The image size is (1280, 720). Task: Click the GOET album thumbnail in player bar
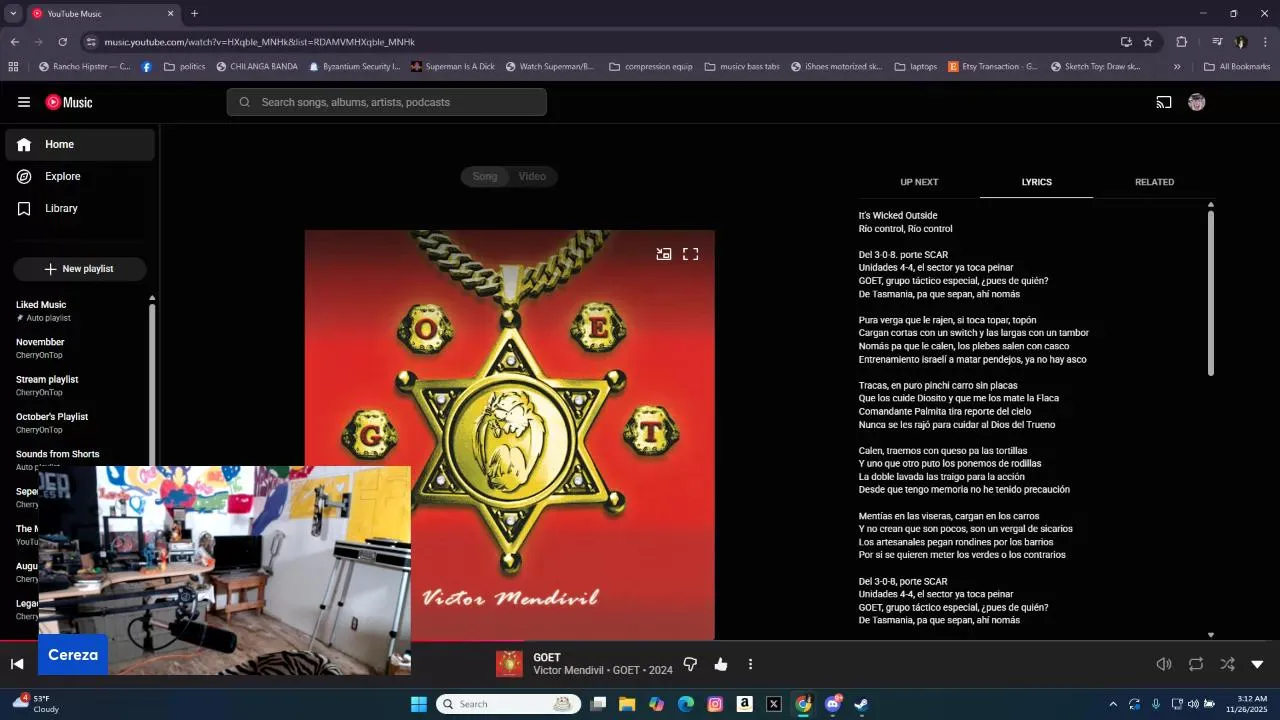(509, 664)
